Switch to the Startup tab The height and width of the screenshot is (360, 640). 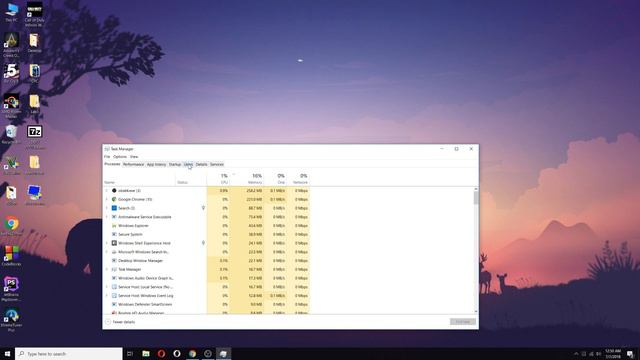coord(175,164)
